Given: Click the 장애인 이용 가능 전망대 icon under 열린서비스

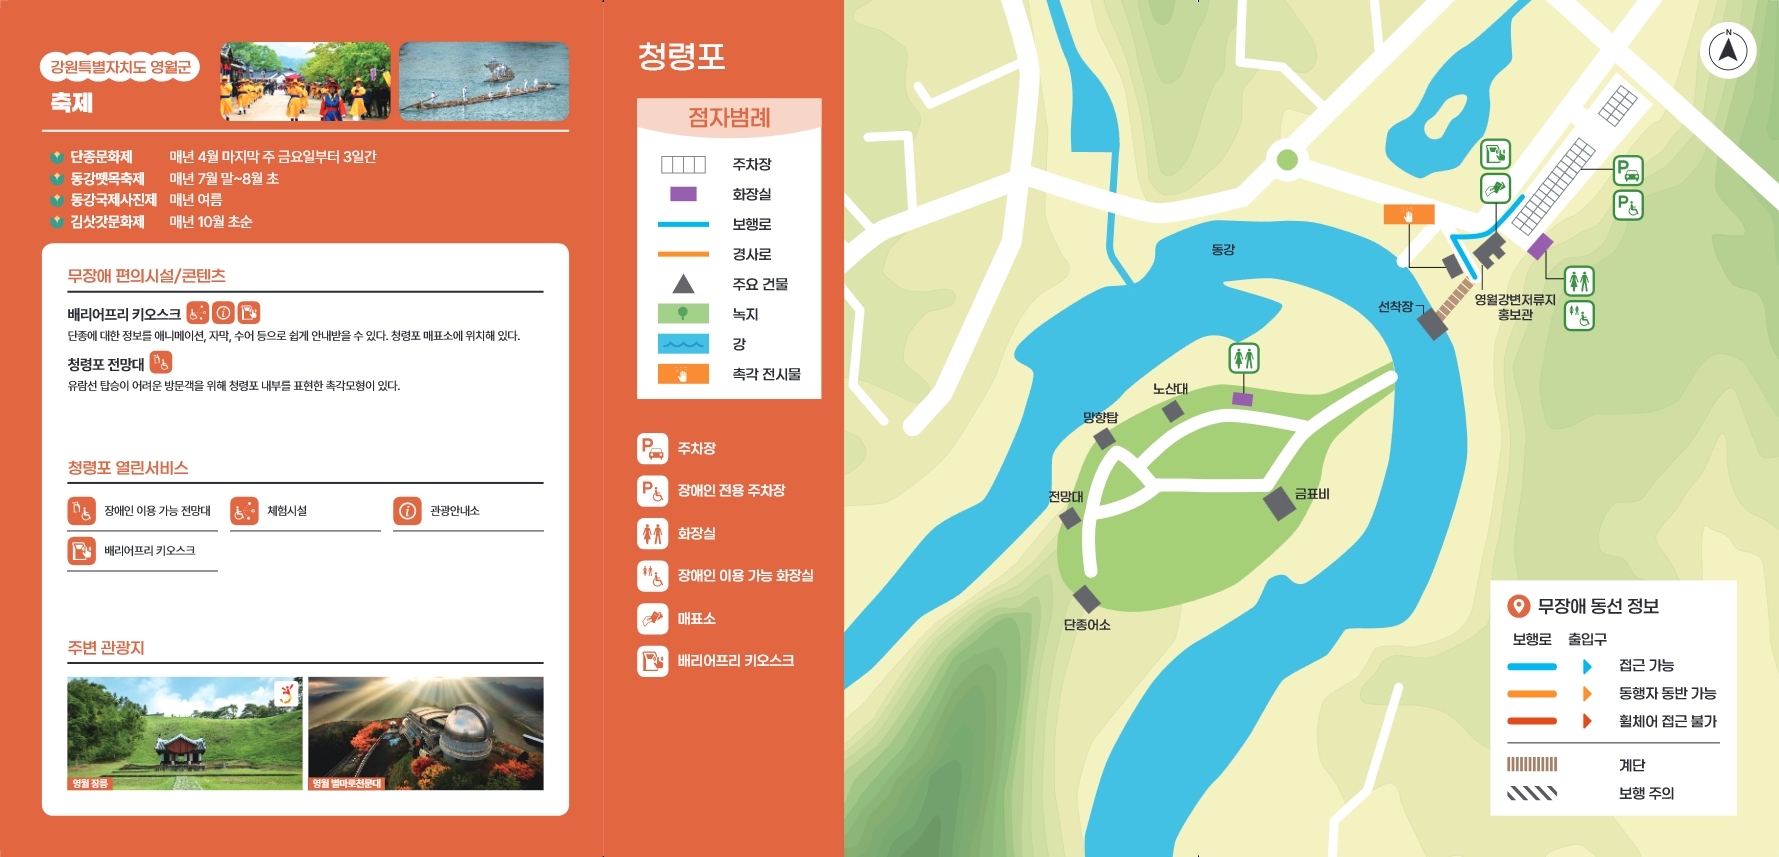Looking at the screenshot, I should pos(81,511).
